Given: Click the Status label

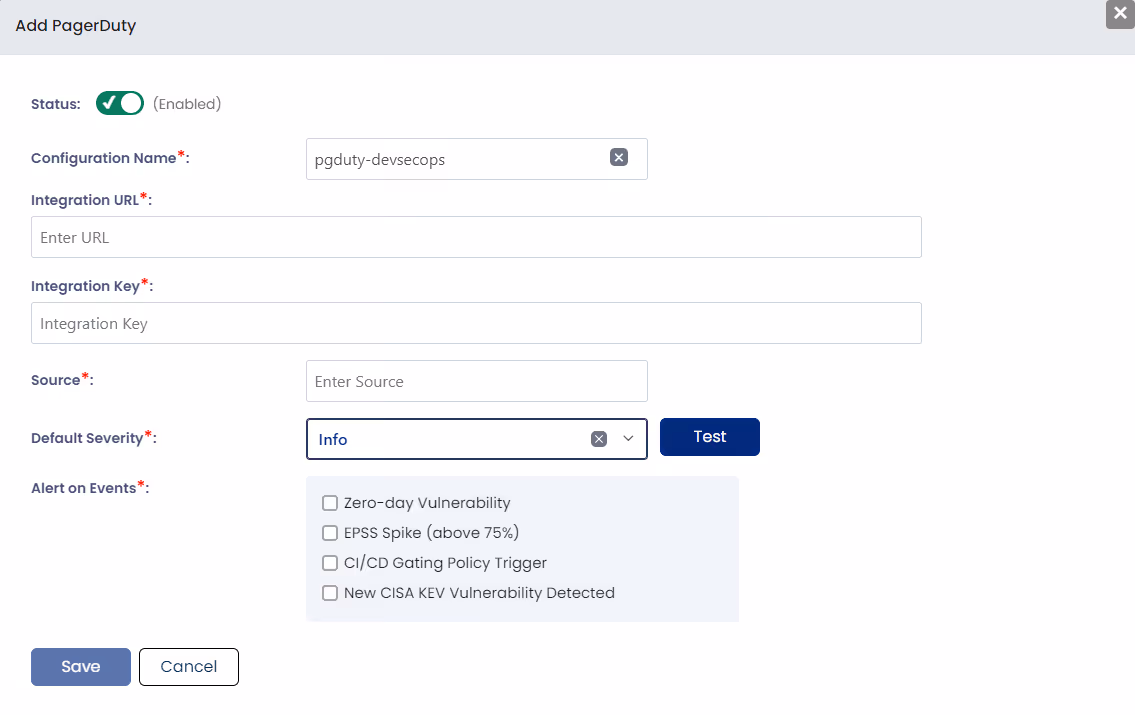Looking at the screenshot, I should point(56,104).
